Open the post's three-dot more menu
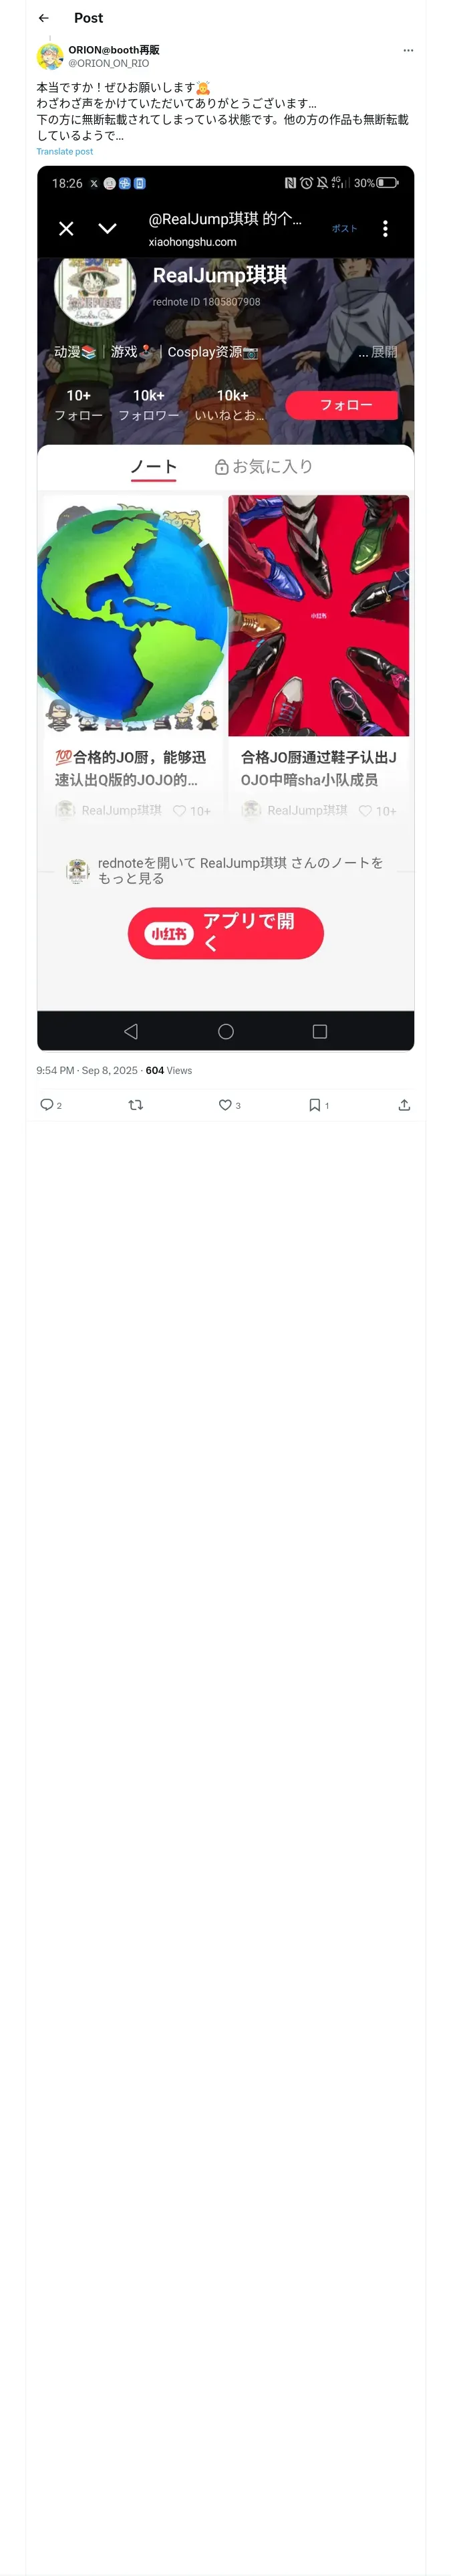 tap(408, 50)
